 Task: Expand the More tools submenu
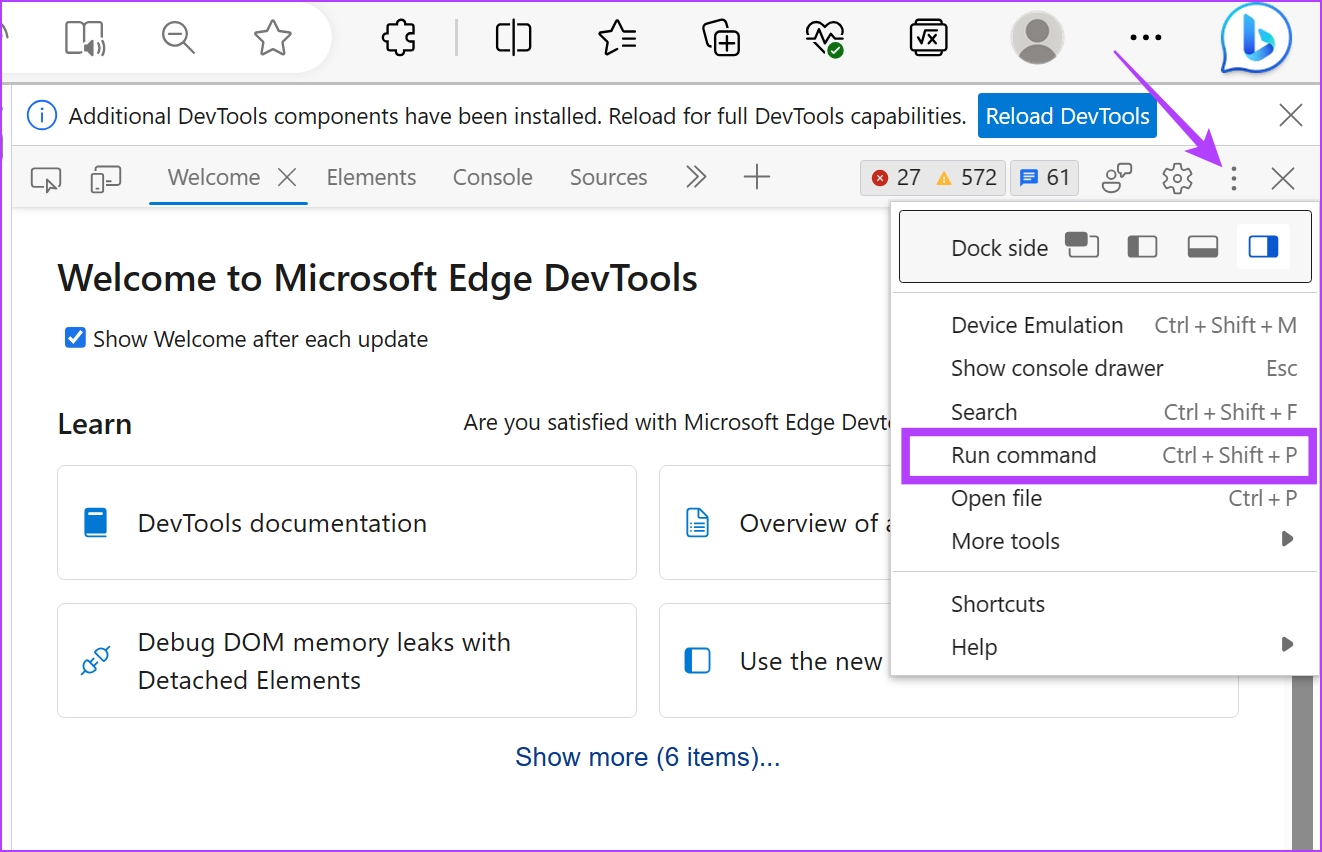tap(1104, 541)
